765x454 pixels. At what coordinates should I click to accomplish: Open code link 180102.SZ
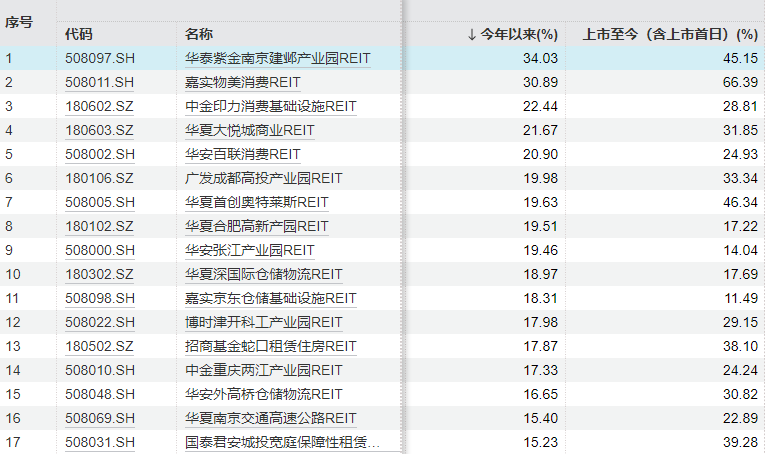point(100,226)
